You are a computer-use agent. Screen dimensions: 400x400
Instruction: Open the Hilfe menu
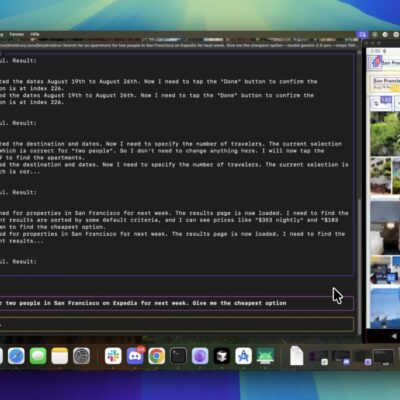35,34
